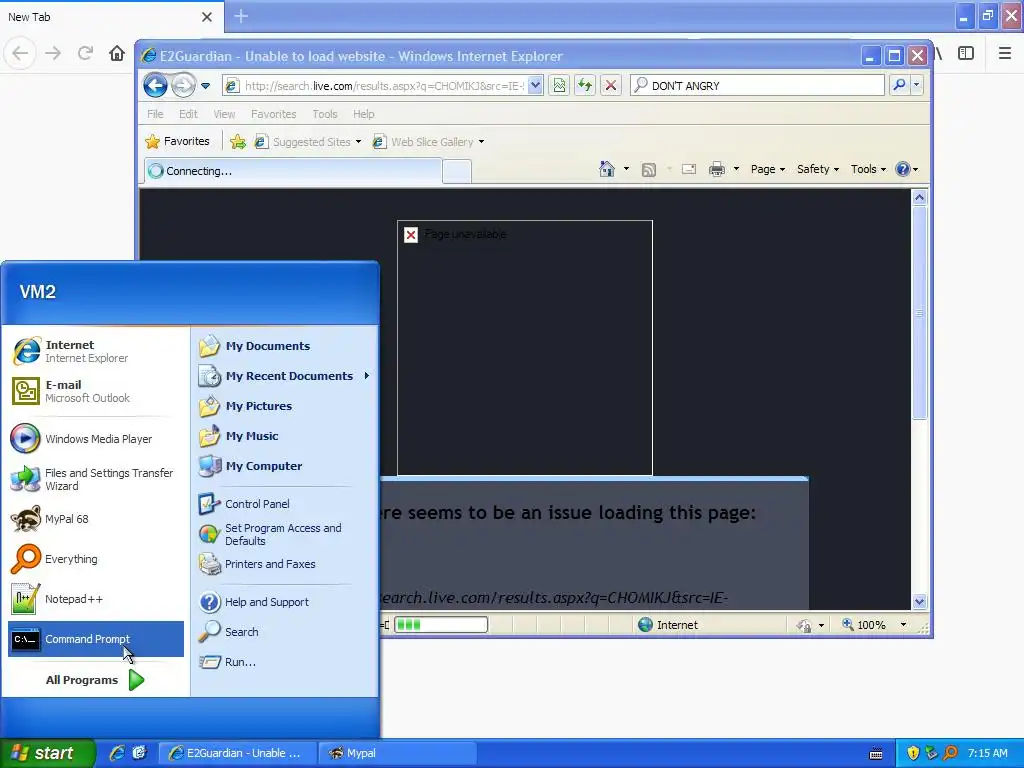
Task: Open the Help menu in IE
Action: tap(364, 114)
